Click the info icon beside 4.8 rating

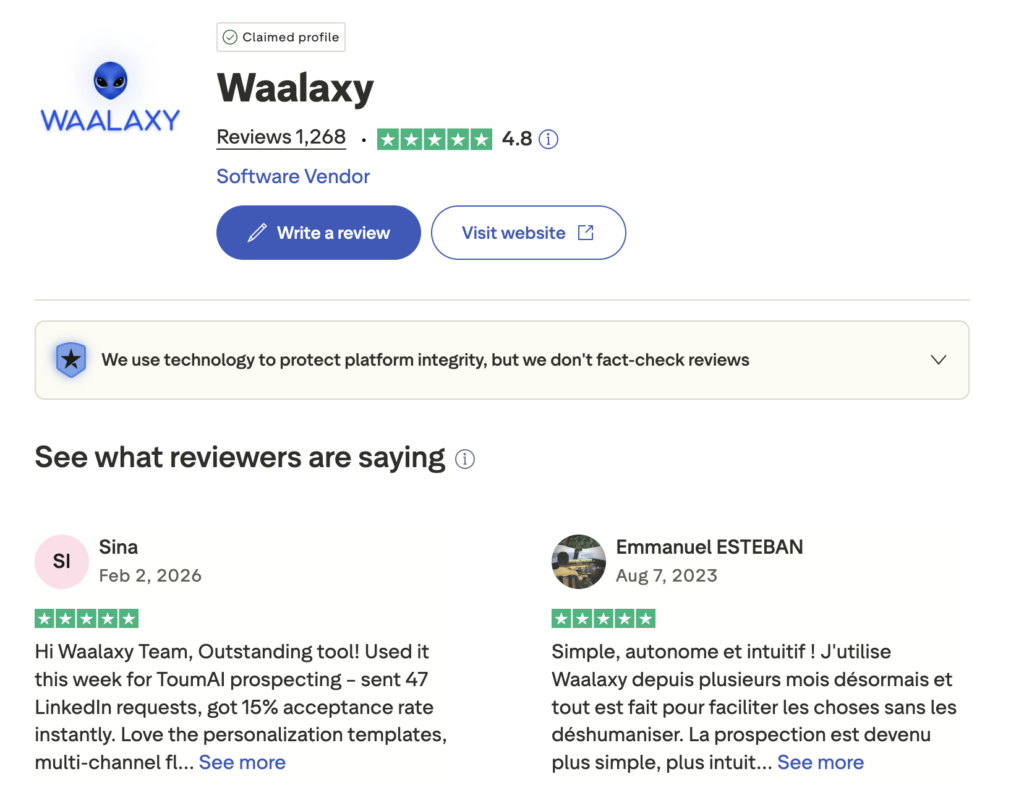(548, 139)
